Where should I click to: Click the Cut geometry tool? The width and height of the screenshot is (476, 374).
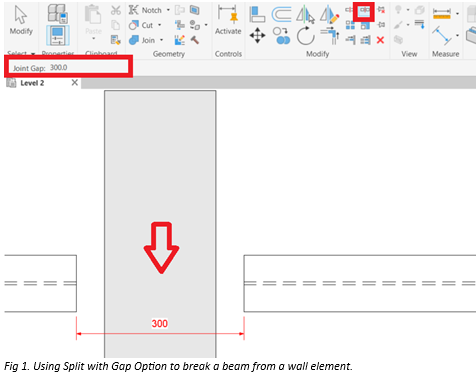(141, 25)
